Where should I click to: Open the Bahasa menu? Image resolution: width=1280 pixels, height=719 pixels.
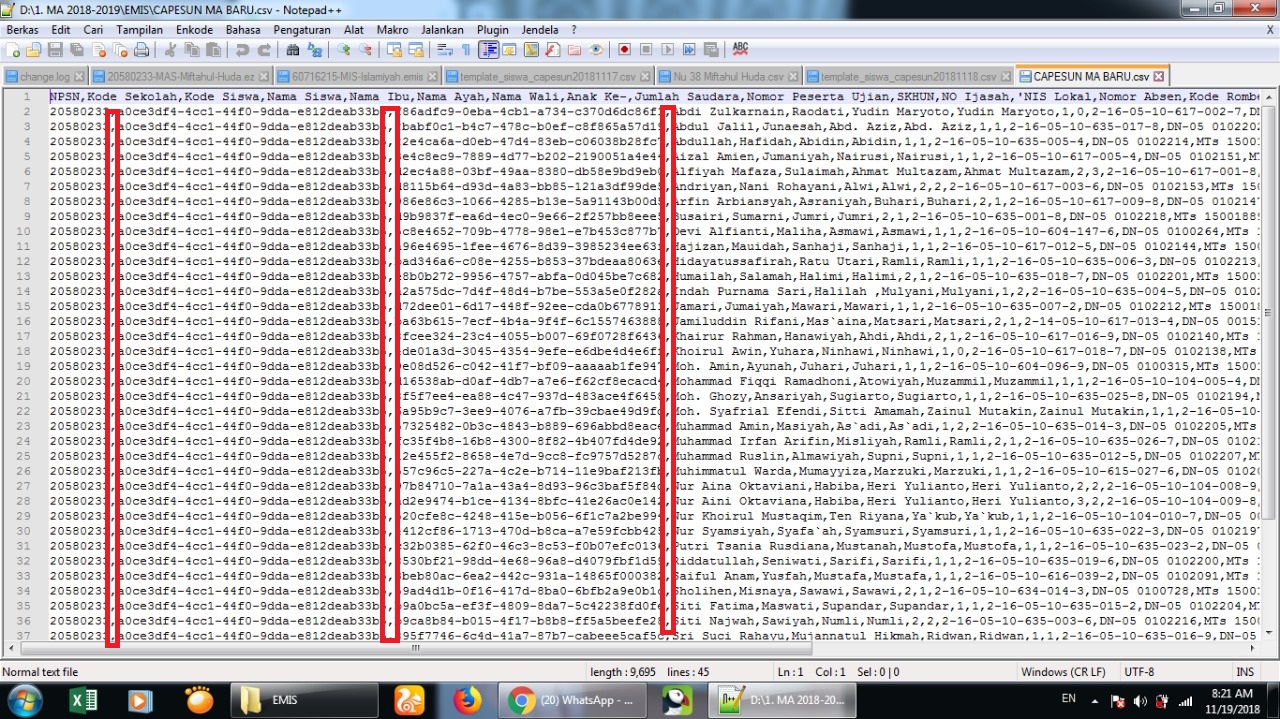pyautogui.click(x=243, y=30)
